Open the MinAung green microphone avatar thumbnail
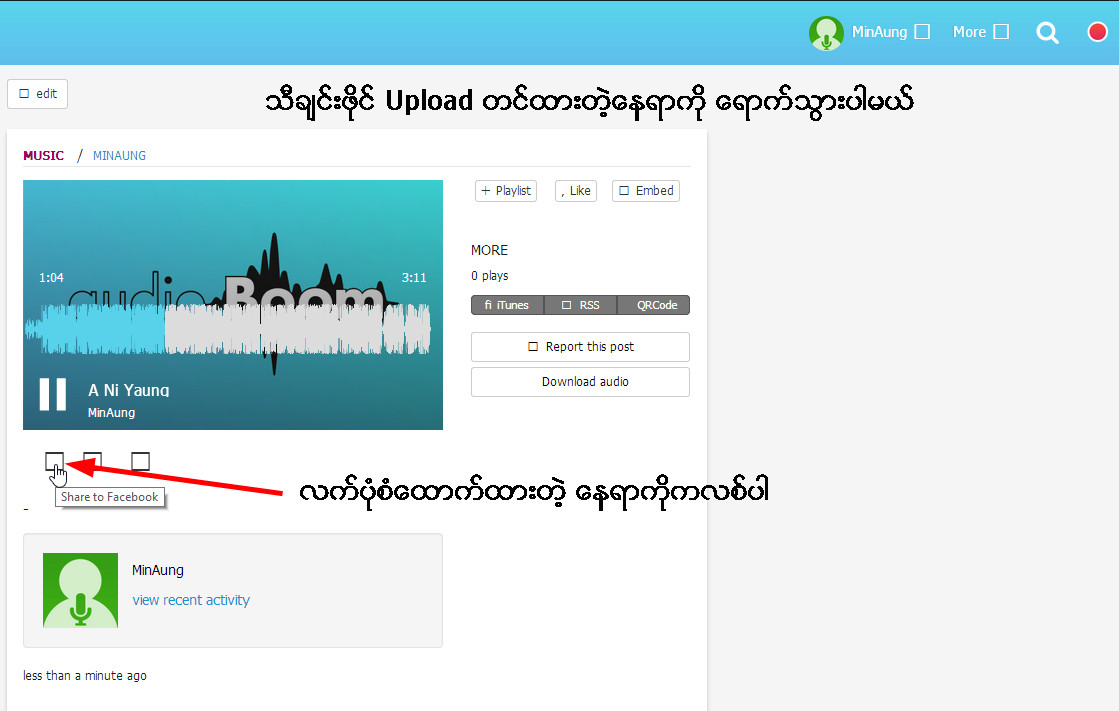This screenshot has width=1119, height=711. 81,590
